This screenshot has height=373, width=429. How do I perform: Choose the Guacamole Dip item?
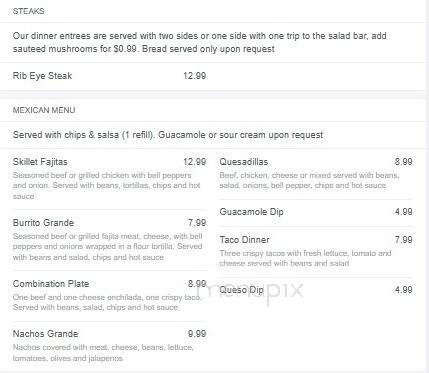point(251,212)
